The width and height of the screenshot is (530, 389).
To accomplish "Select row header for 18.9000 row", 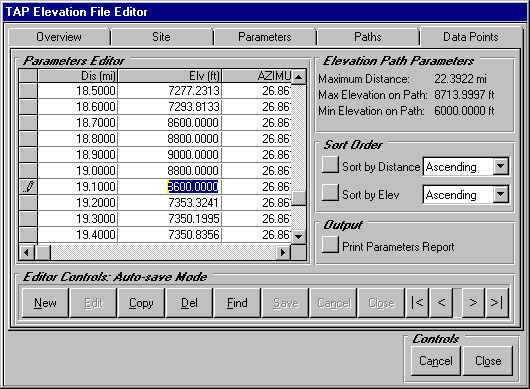I will [x=28, y=154].
